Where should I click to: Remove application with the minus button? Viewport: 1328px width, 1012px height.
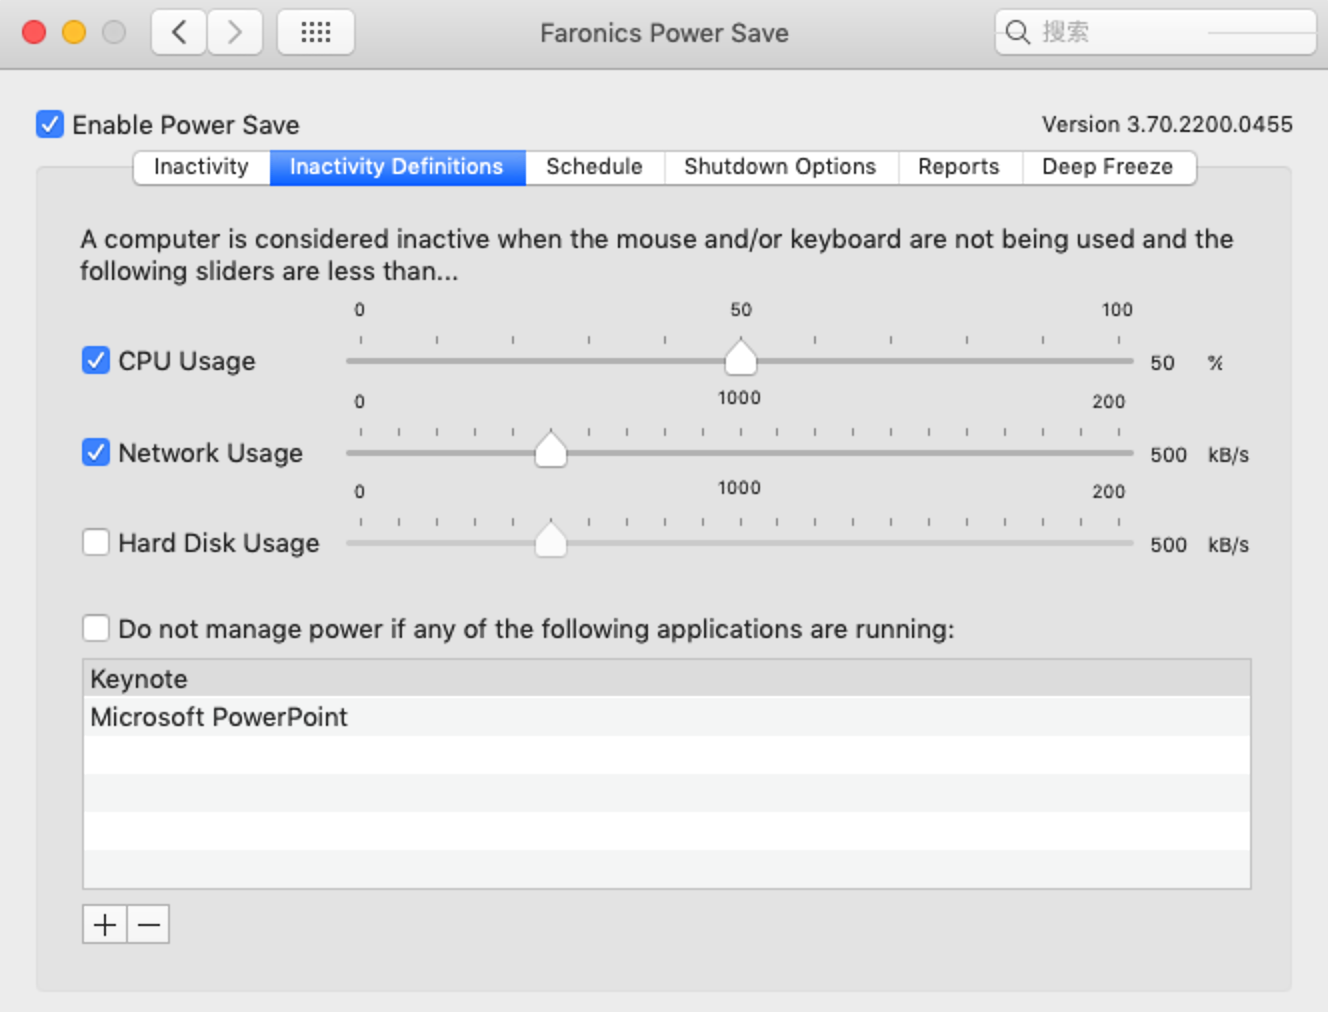coord(149,924)
